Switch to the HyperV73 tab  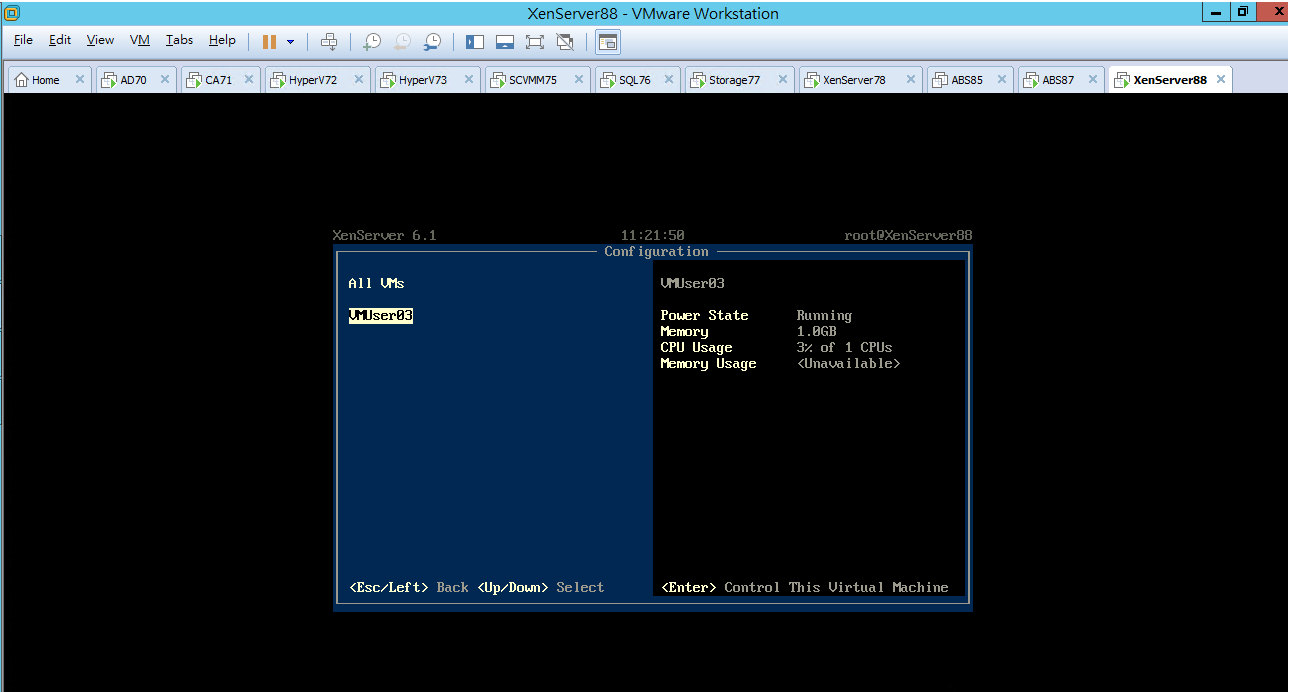coord(423,80)
